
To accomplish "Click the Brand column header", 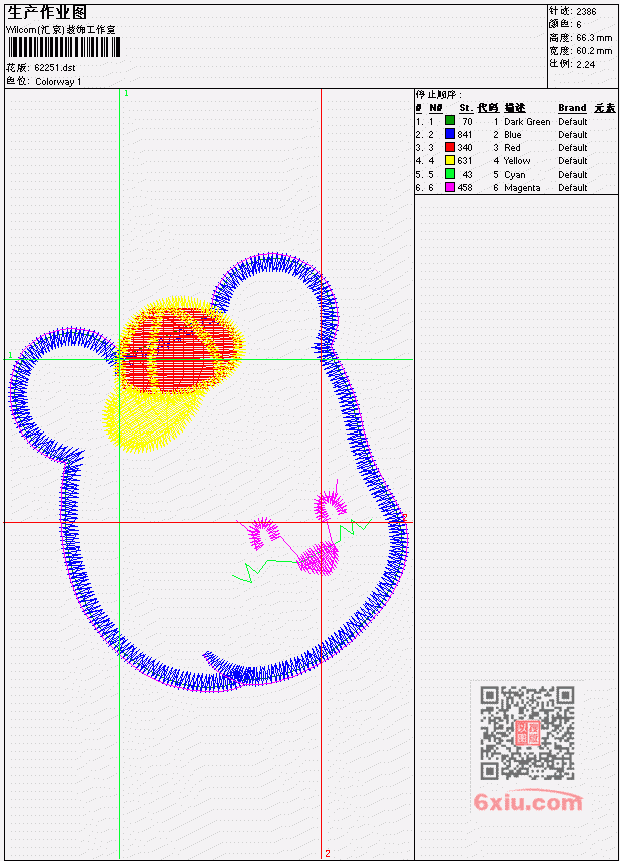I will click(572, 108).
